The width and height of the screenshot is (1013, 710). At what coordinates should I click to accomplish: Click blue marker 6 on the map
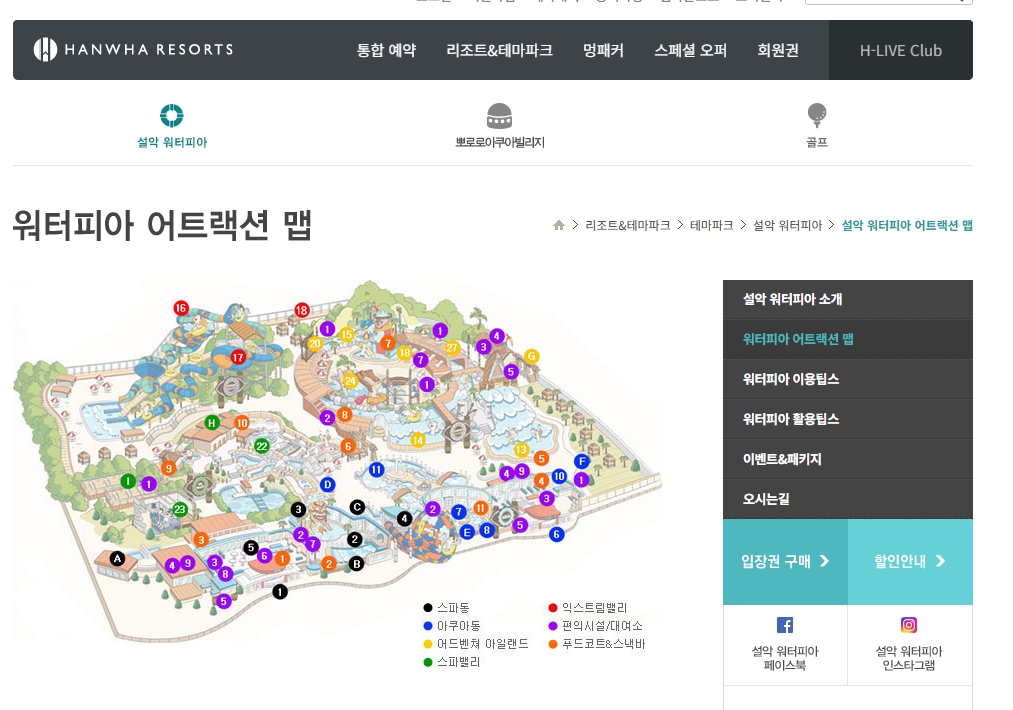pos(556,534)
